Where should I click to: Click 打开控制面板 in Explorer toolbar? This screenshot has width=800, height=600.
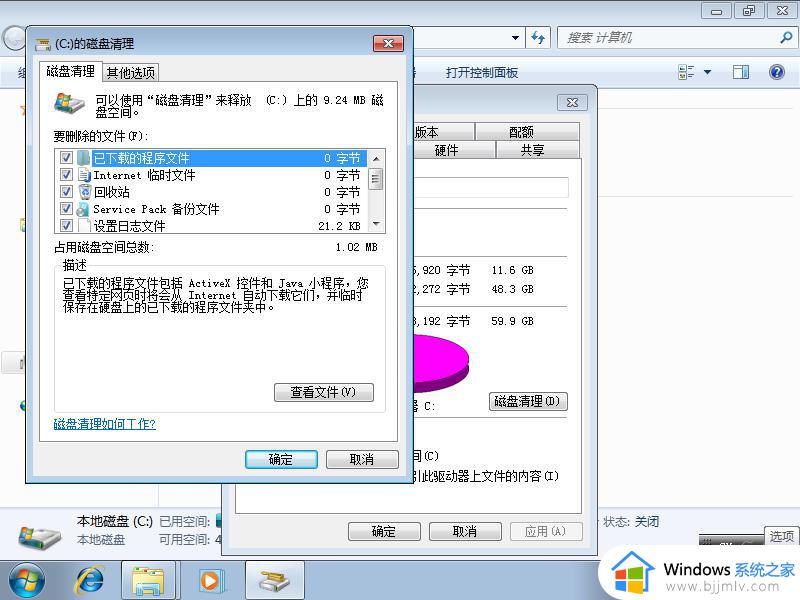pyautogui.click(x=481, y=72)
